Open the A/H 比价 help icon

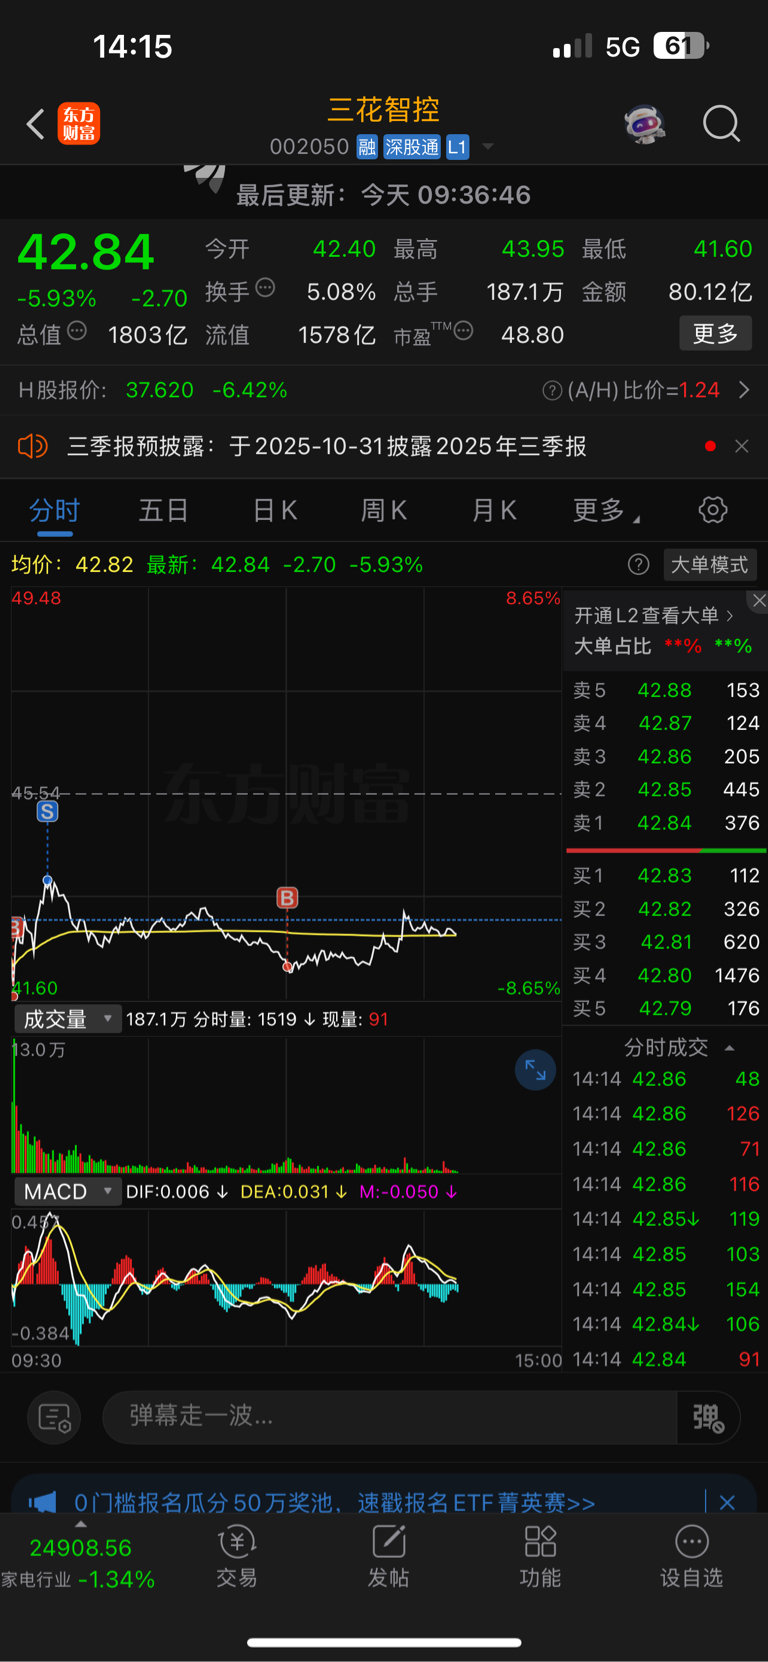click(x=552, y=390)
